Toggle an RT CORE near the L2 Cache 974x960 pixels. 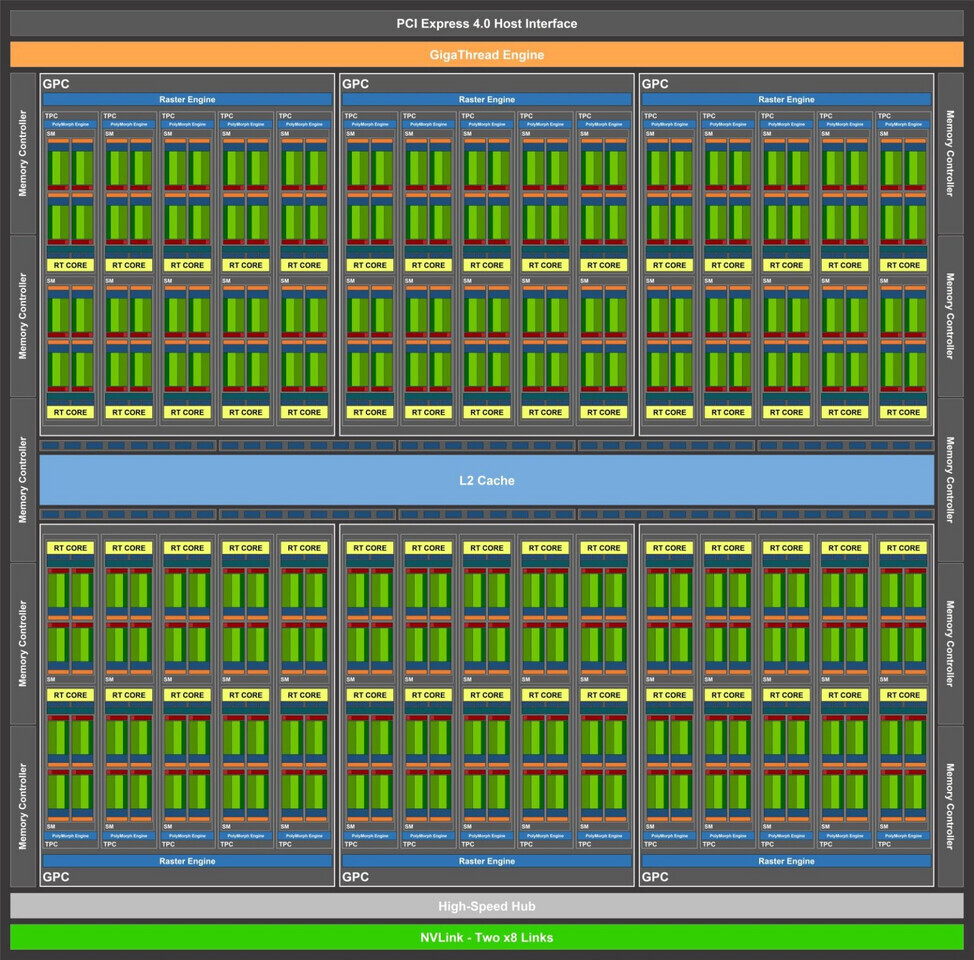click(x=69, y=548)
